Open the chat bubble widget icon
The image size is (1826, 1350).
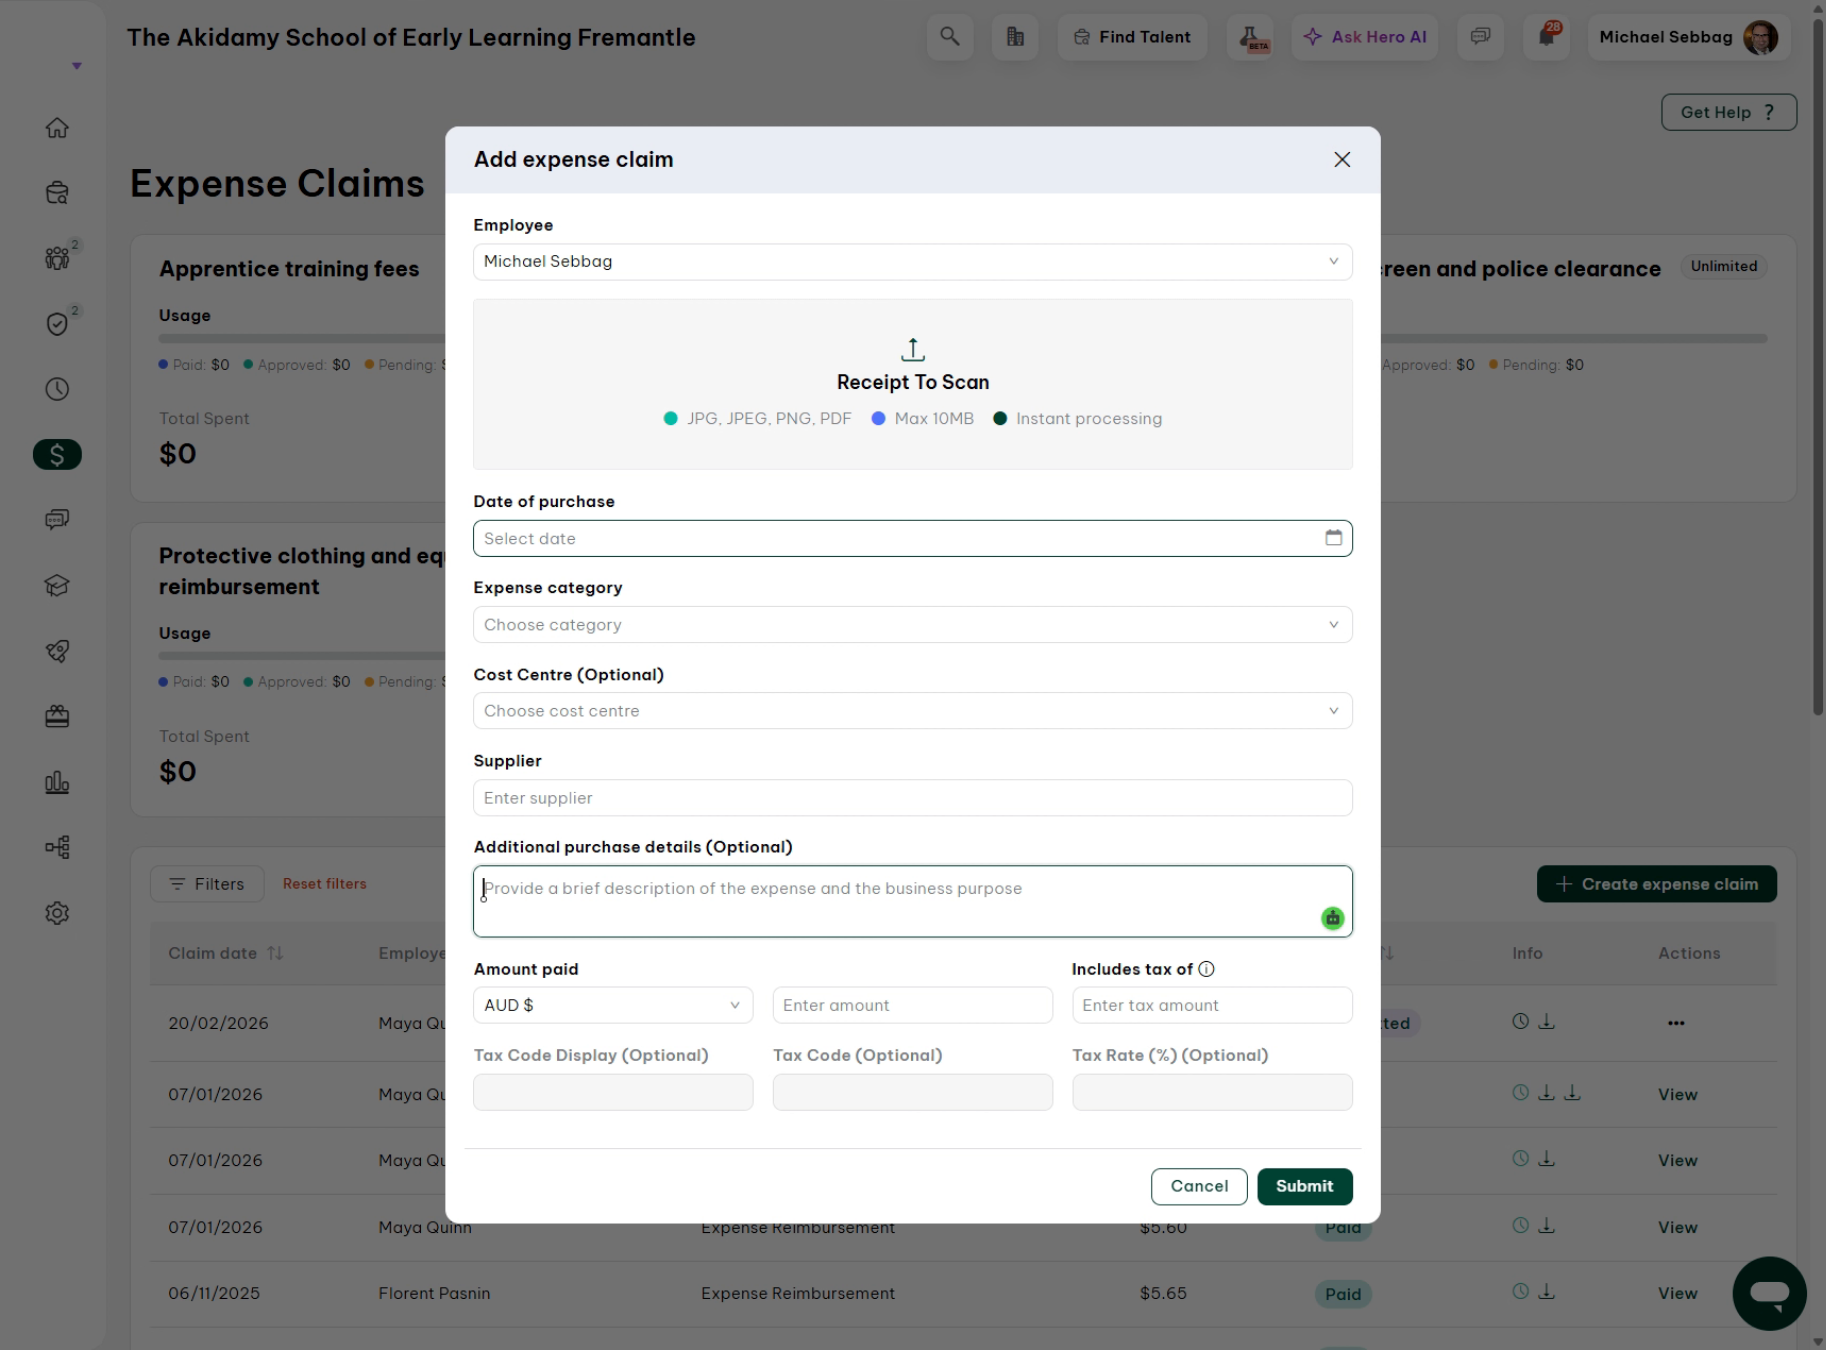(x=1769, y=1293)
